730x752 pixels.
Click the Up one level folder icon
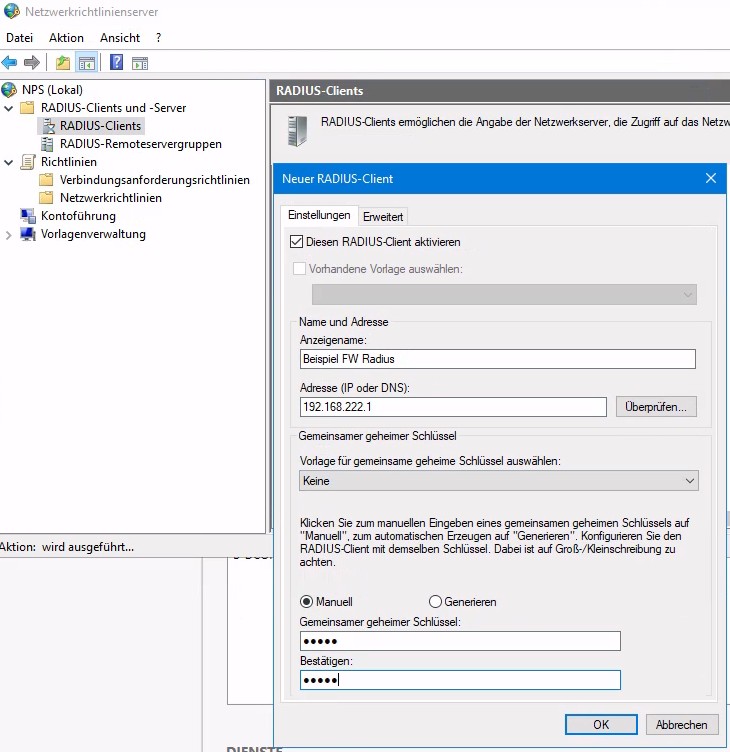63,63
